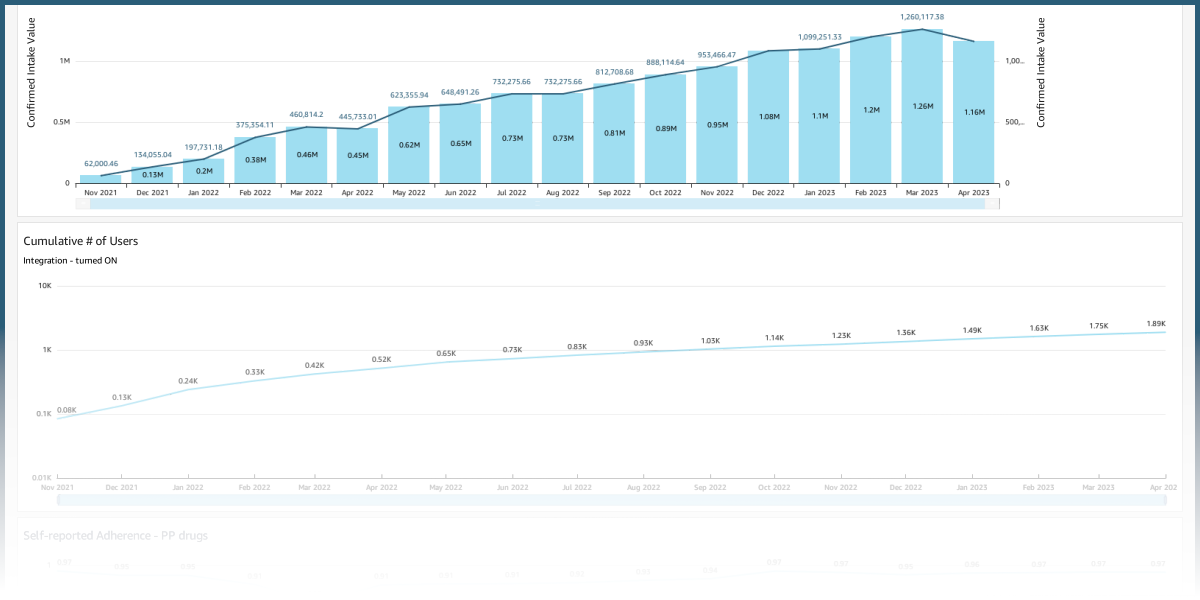Click the 648,491.26 data label
This screenshot has width=1200, height=600.
pos(460,92)
